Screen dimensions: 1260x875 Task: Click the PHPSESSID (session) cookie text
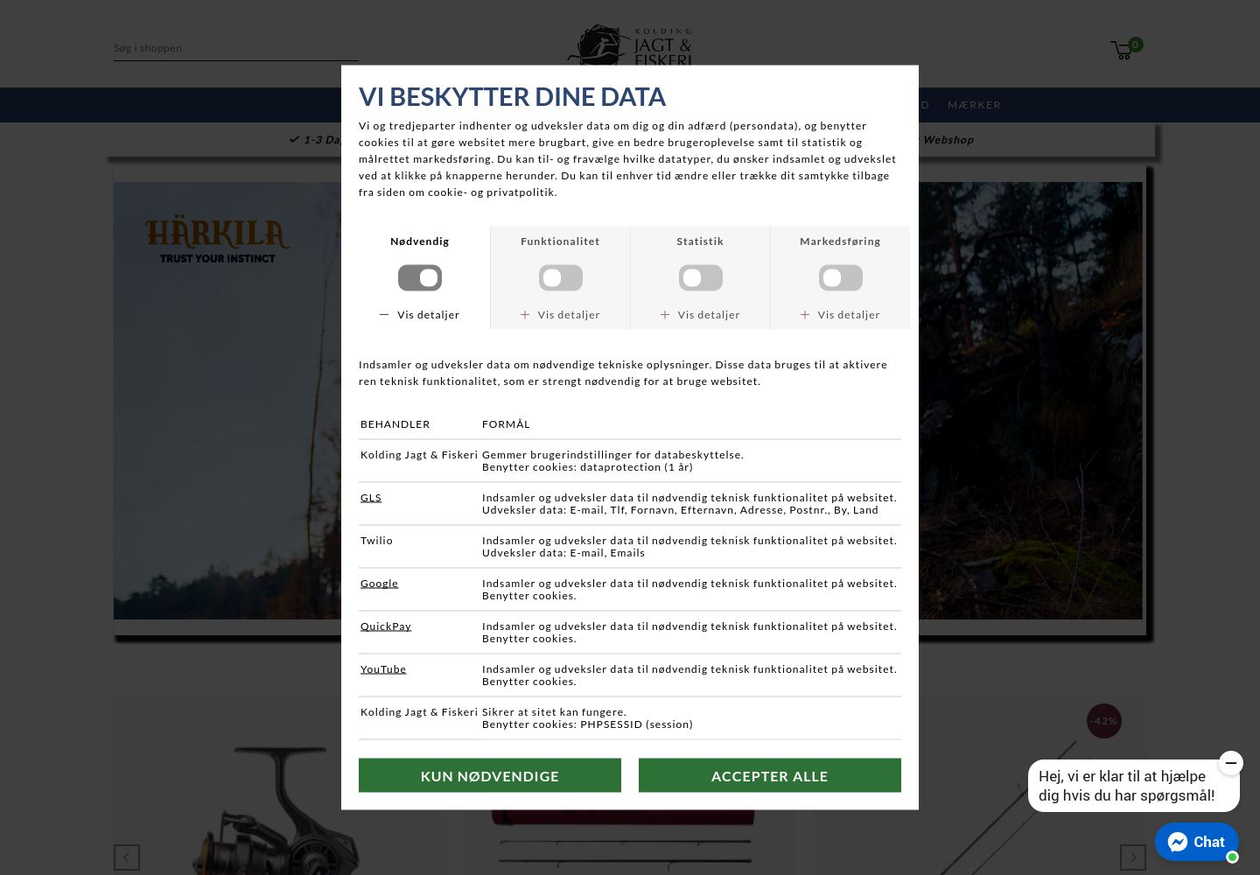636,725
